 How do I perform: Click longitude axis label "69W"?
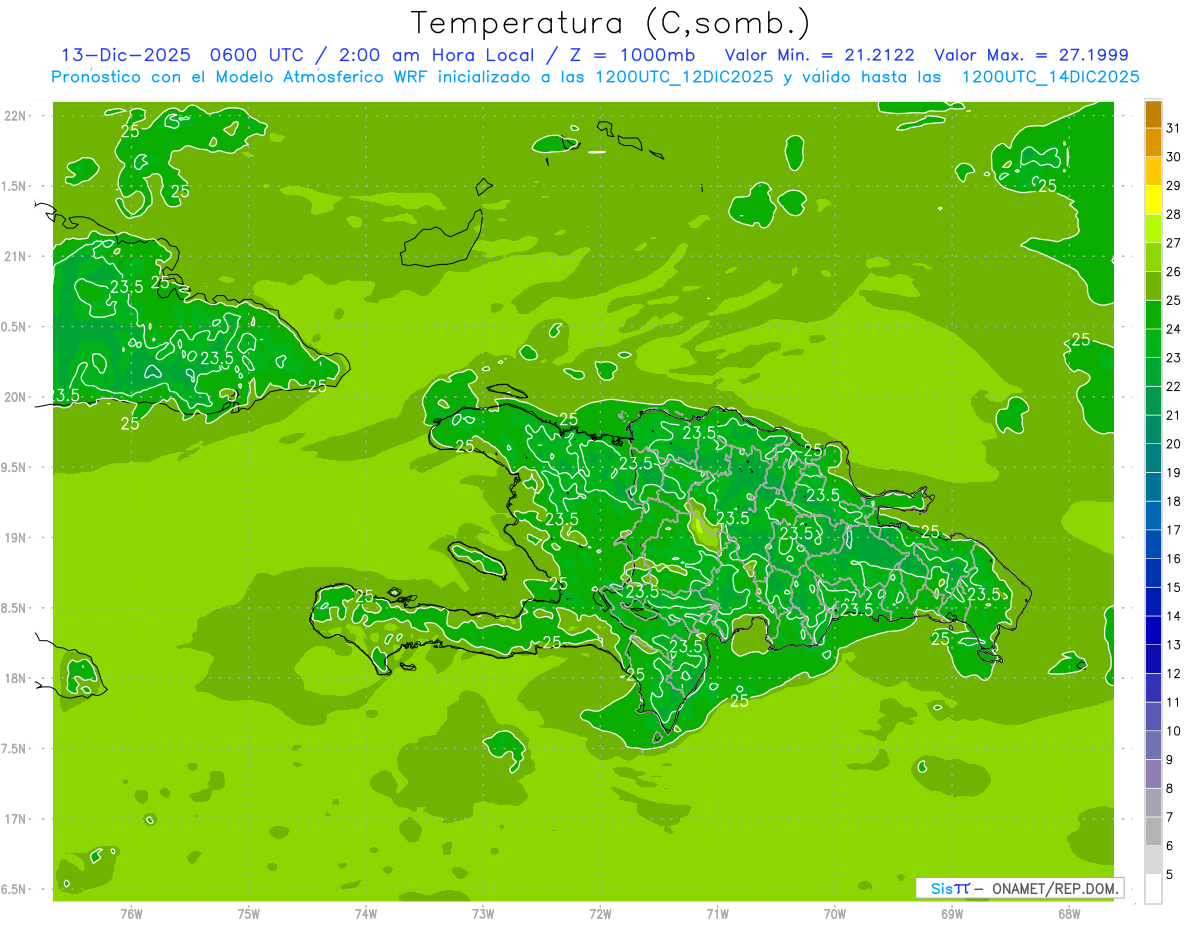click(952, 913)
